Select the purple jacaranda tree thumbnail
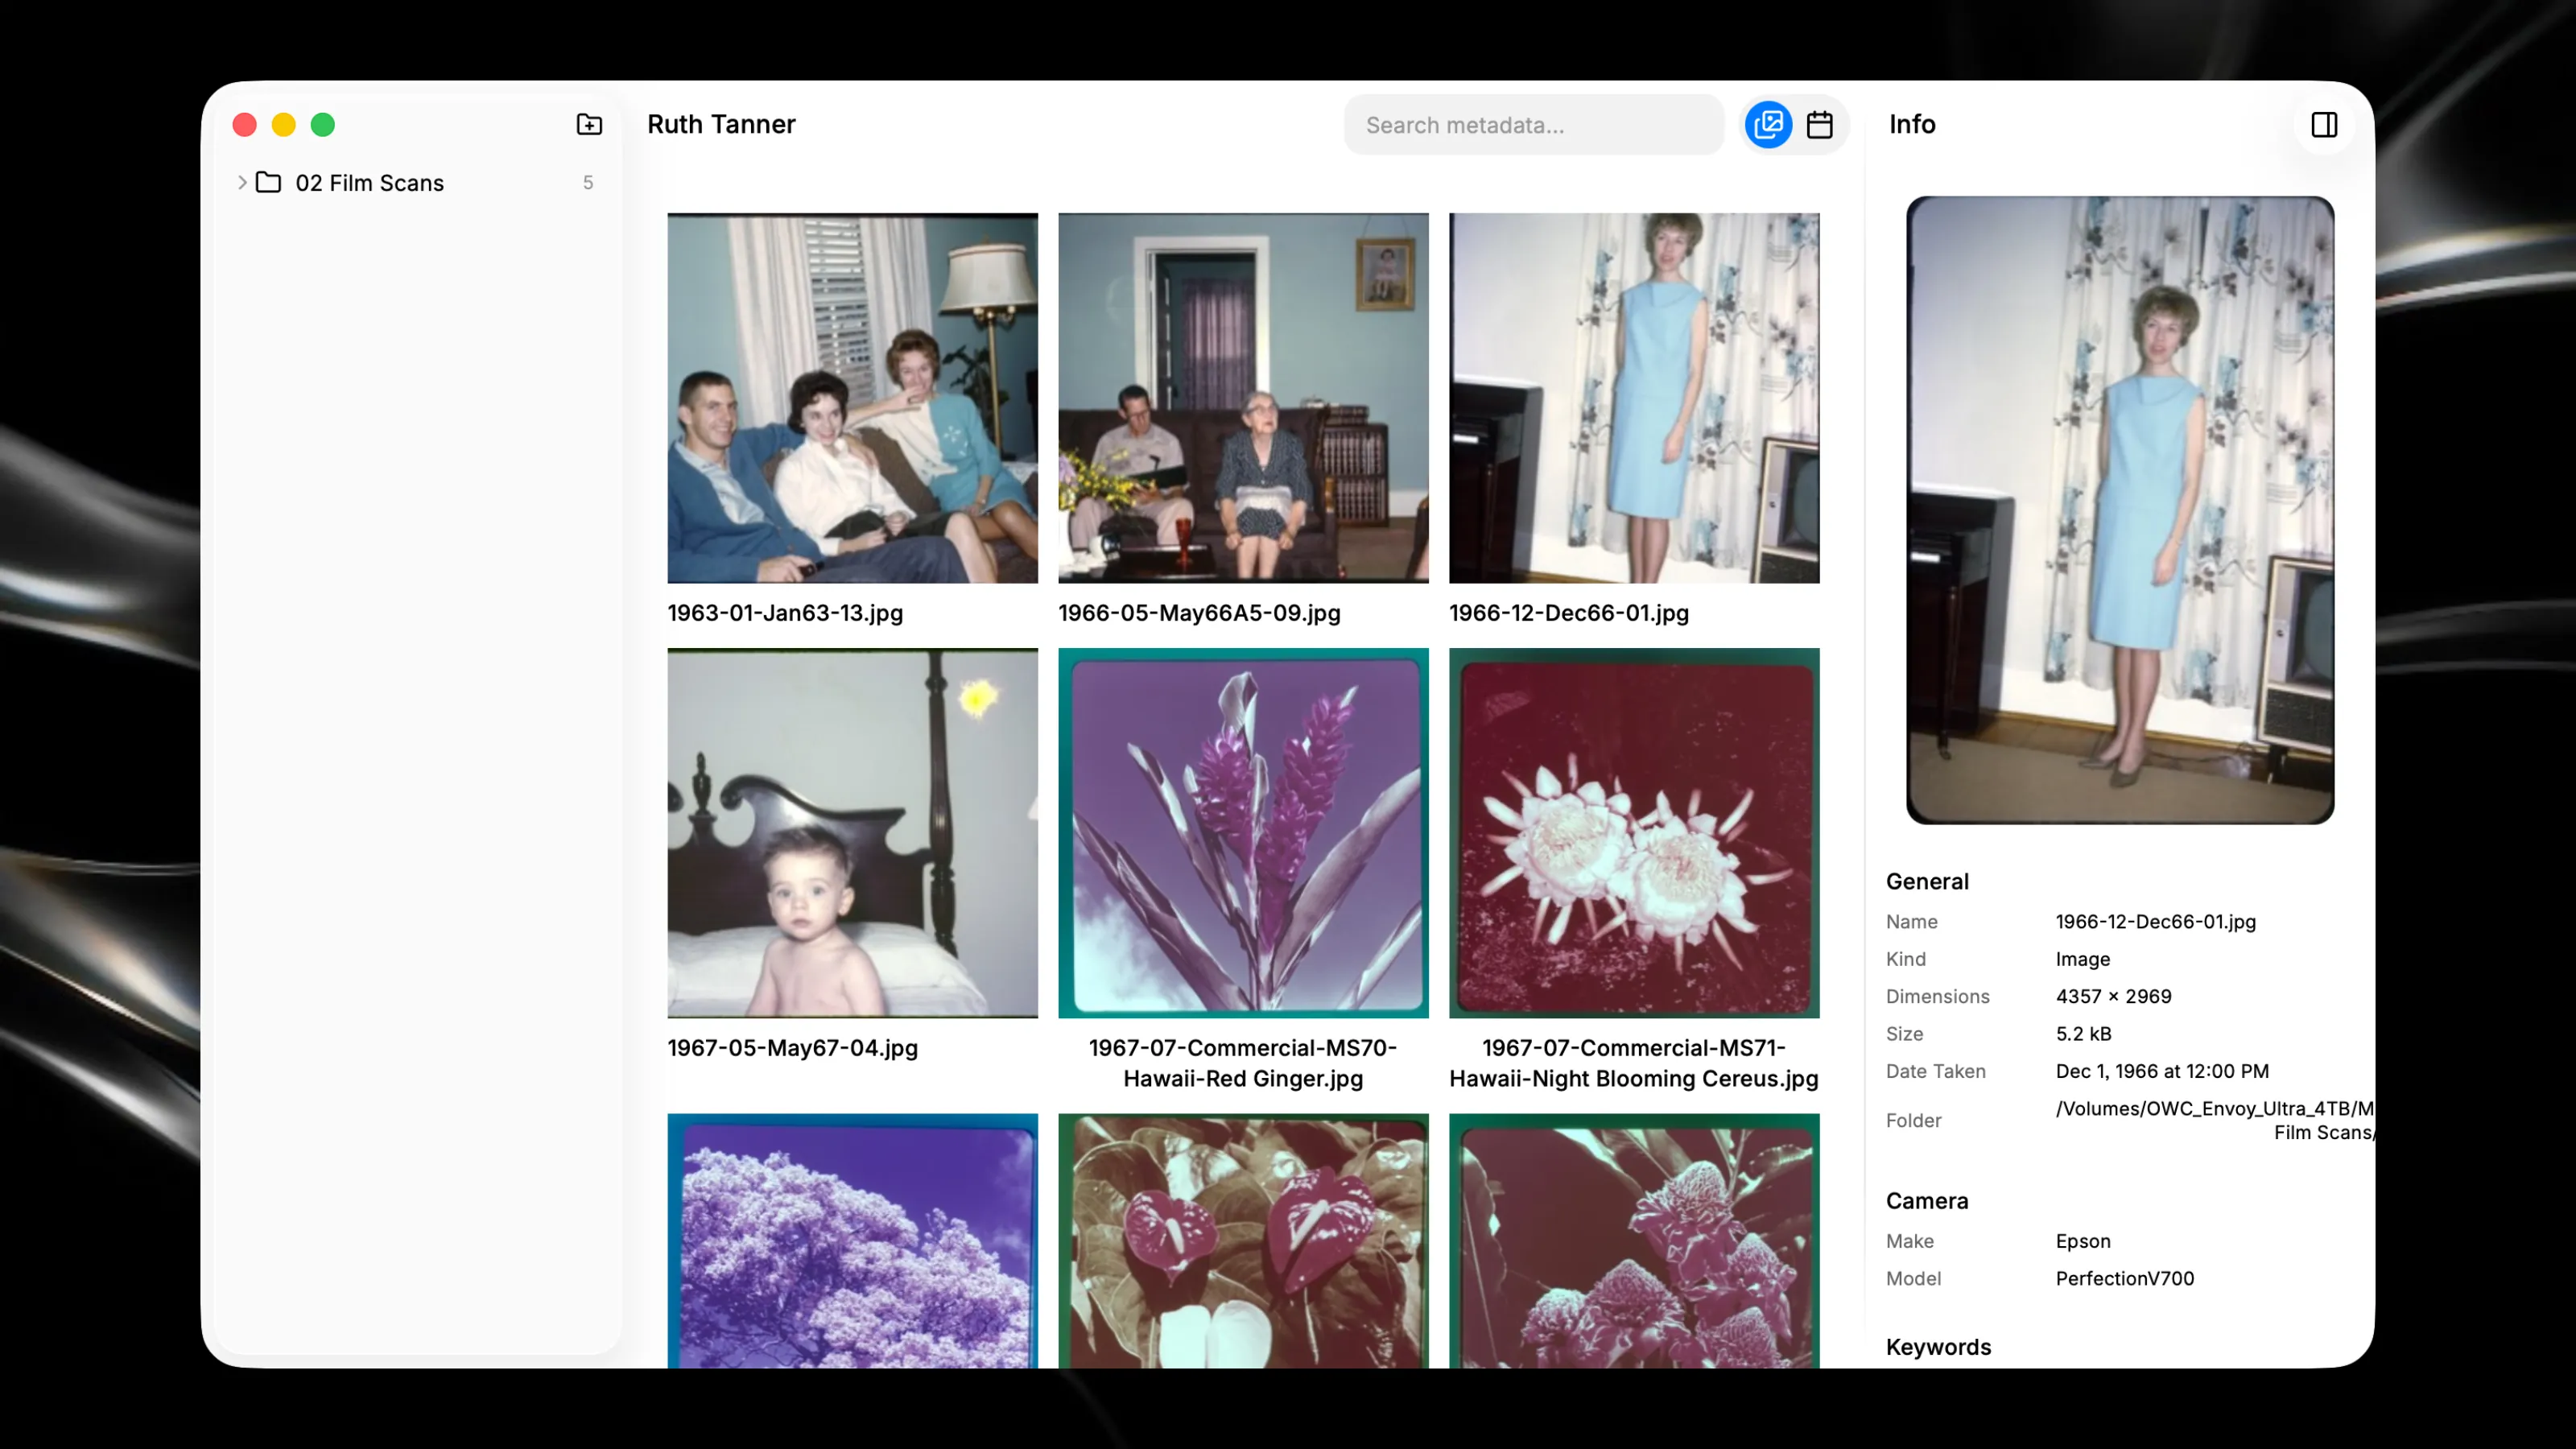The height and width of the screenshot is (1449, 2576). [852, 1240]
